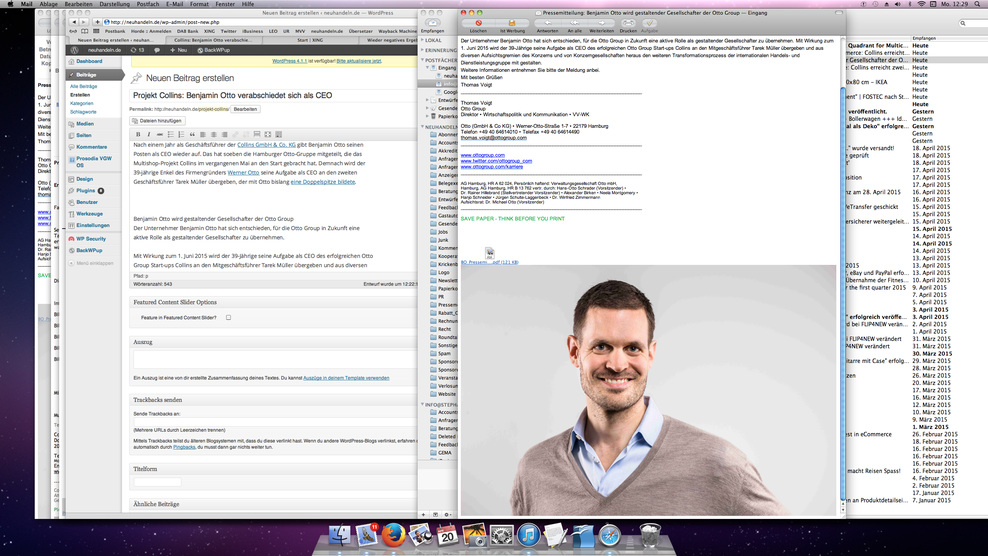Click the portrait photo in the email
This screenshot has width=988, height=556.
point(648,390)
